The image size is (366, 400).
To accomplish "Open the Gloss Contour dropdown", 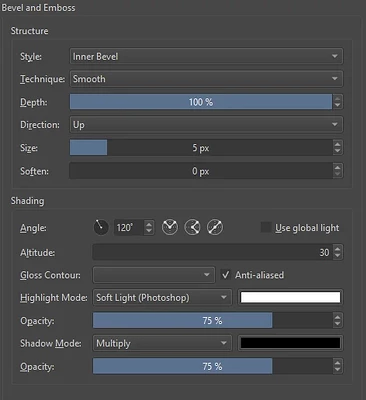I will tap(154, 275).
